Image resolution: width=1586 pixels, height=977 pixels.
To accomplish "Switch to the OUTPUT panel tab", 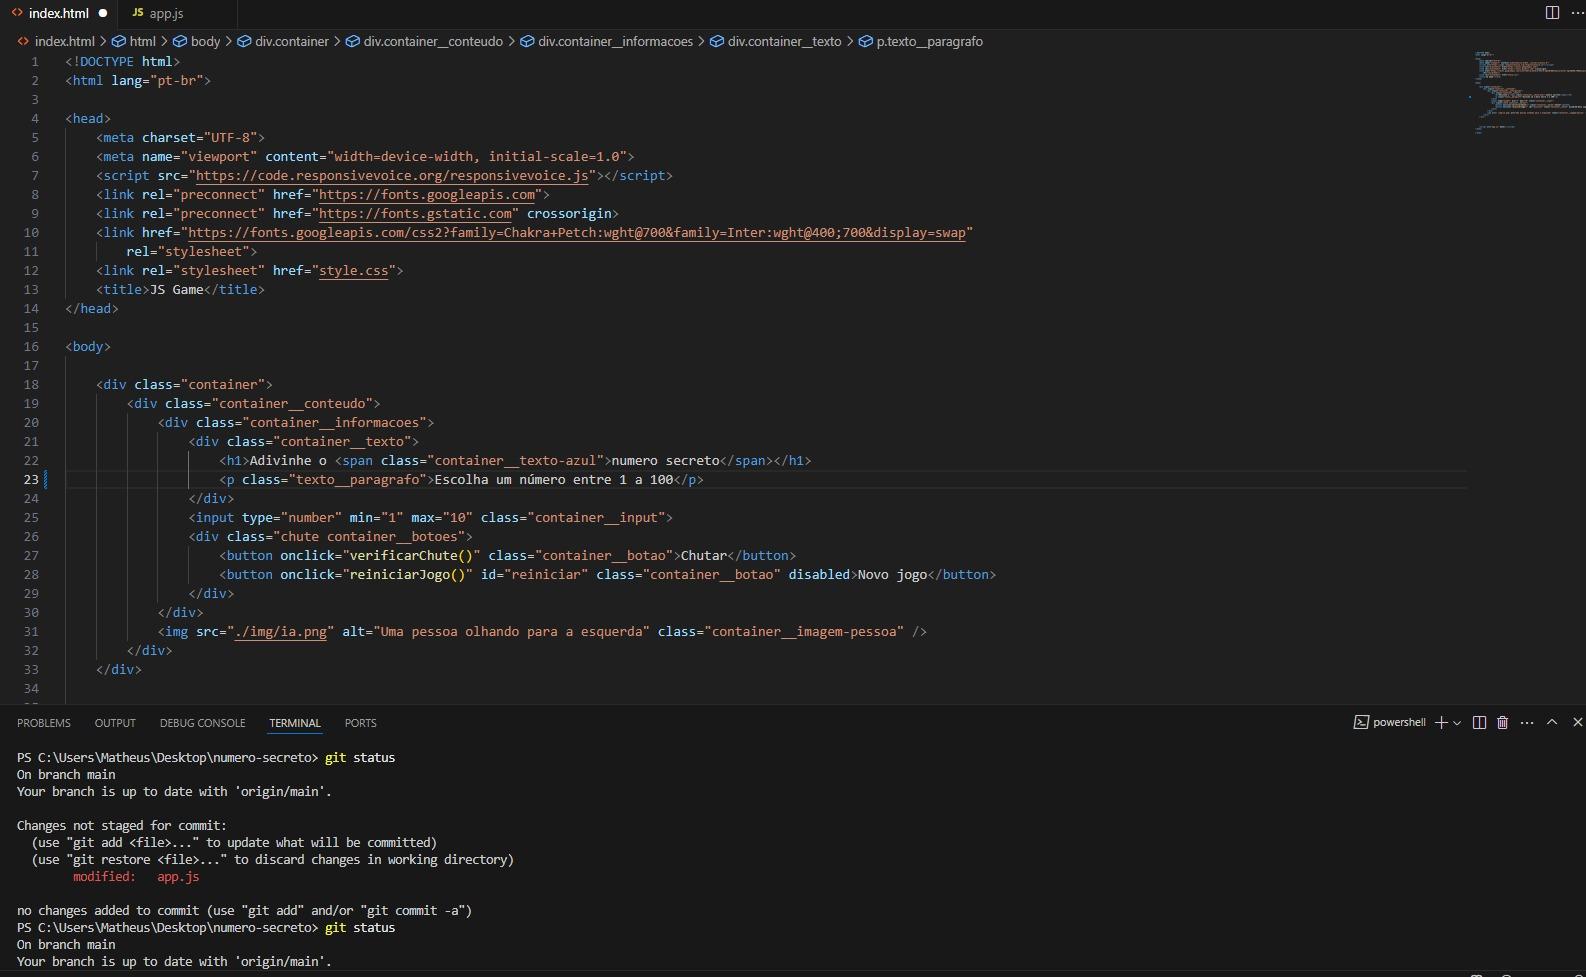I will (x=115, y=723).
